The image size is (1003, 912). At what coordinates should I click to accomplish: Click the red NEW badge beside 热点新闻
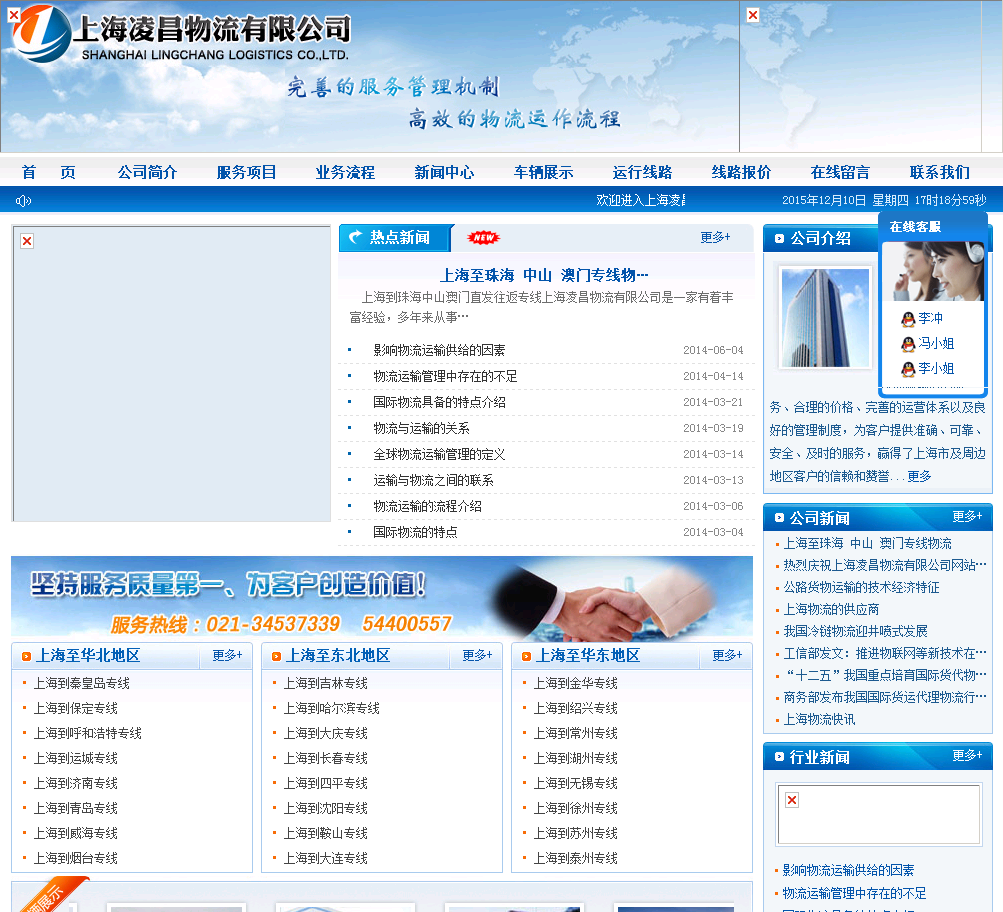click(484, 237)
